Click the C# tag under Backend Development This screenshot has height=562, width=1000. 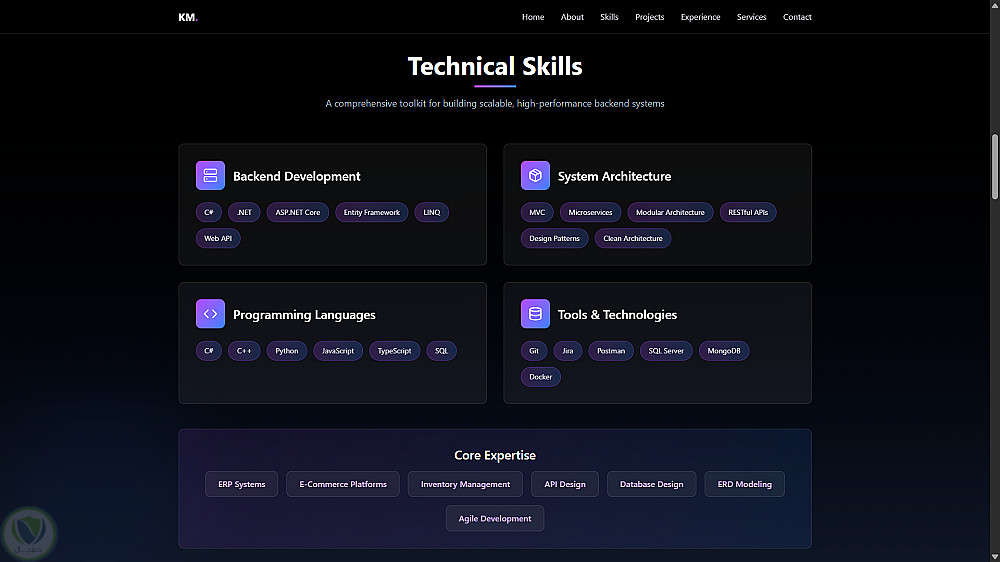209,212
